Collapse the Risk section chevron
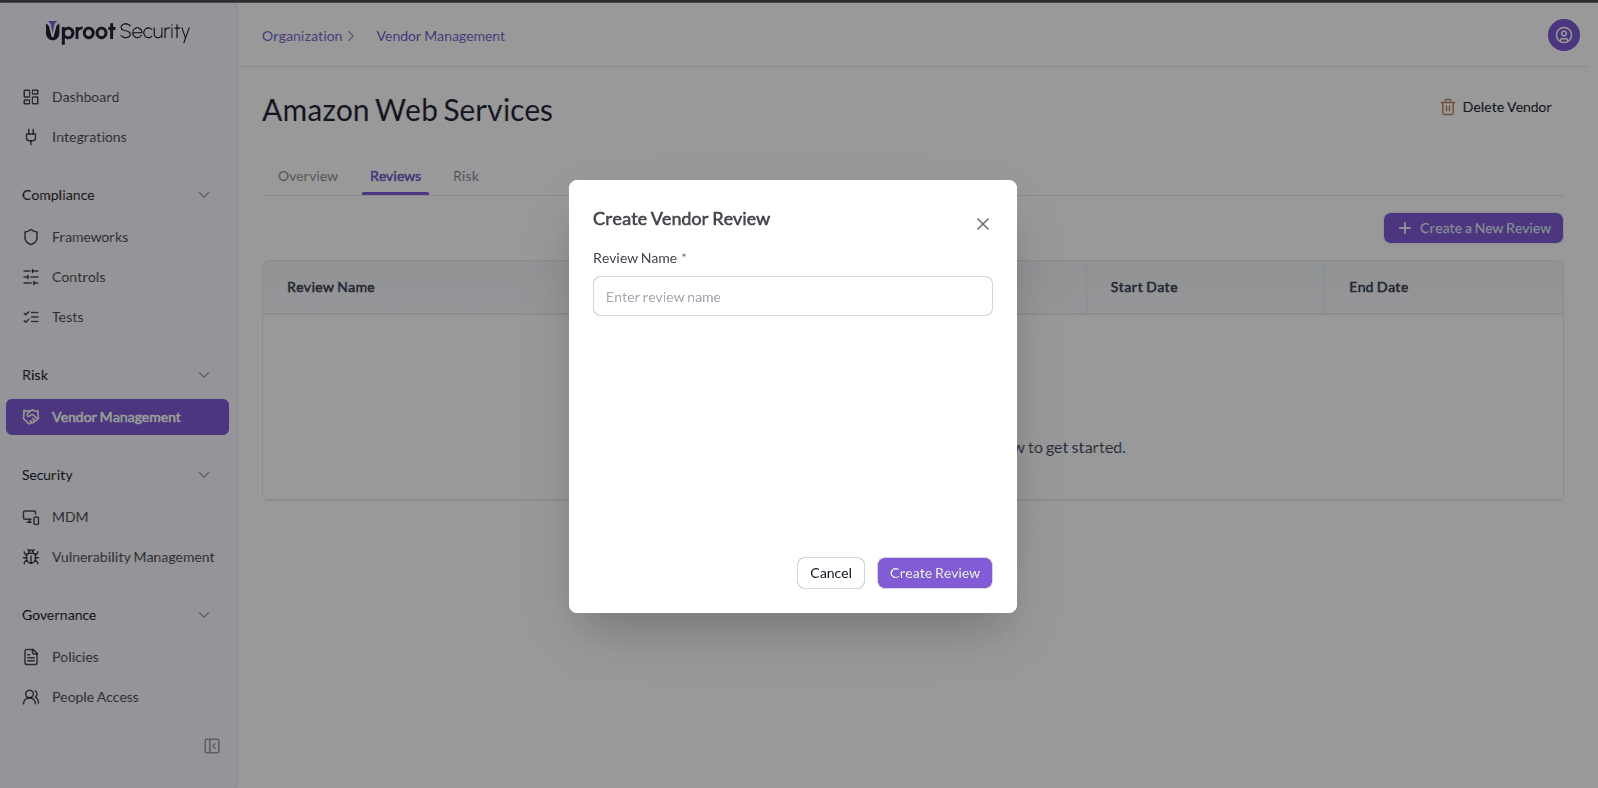The height and width of the screenshot is (788, 1598). coord(204,375)
